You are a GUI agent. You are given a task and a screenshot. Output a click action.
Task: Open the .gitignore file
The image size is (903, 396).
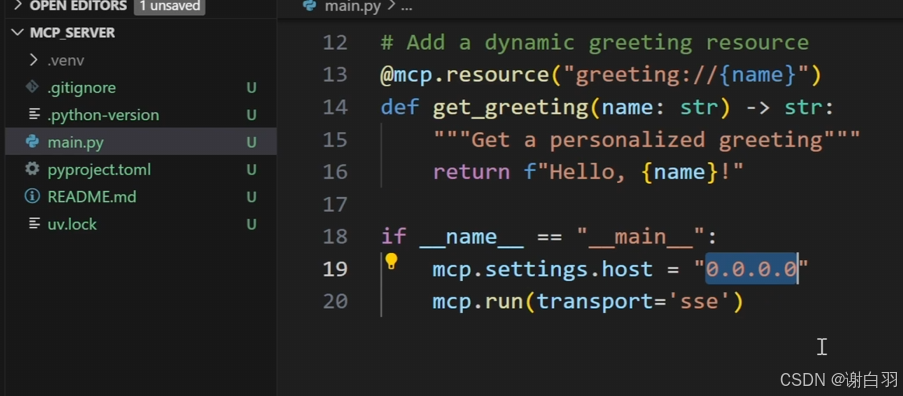[x=82, y=87]
